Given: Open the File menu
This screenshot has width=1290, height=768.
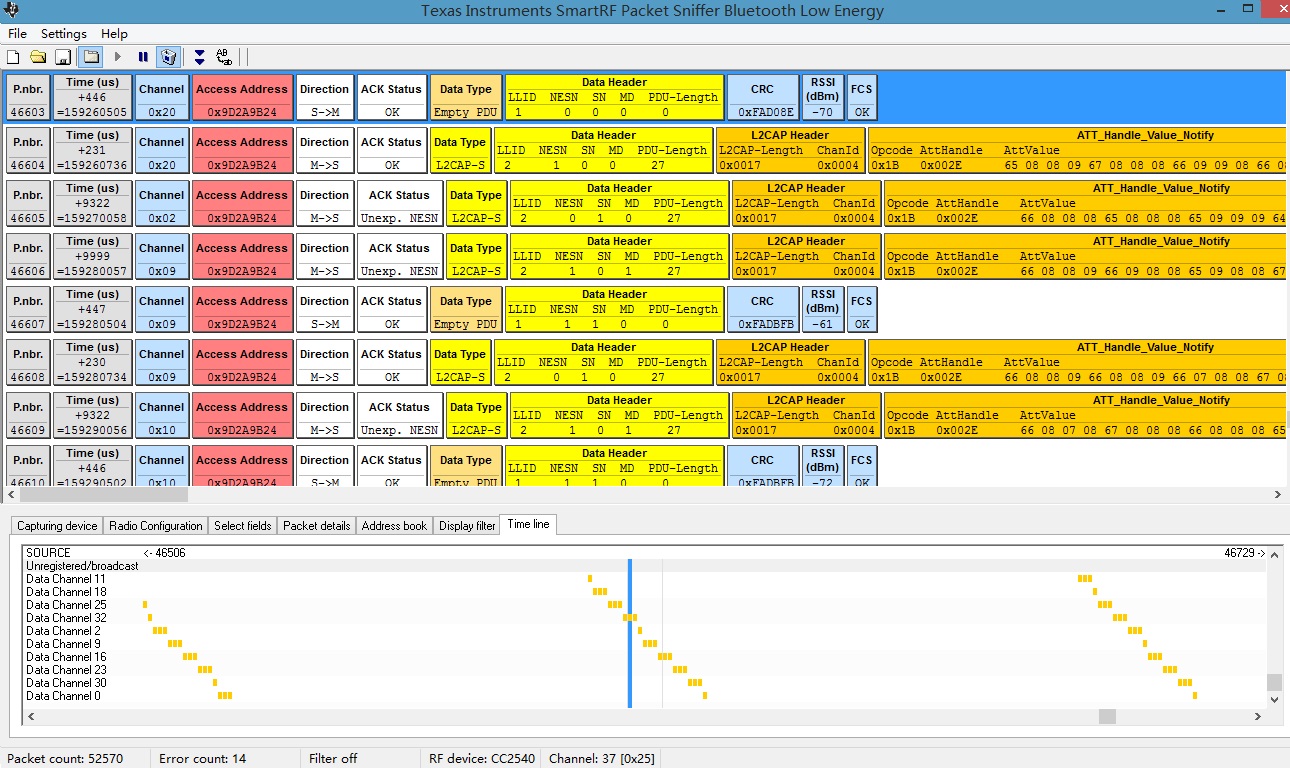Looking at the screenshot, I should pos(17,34).
